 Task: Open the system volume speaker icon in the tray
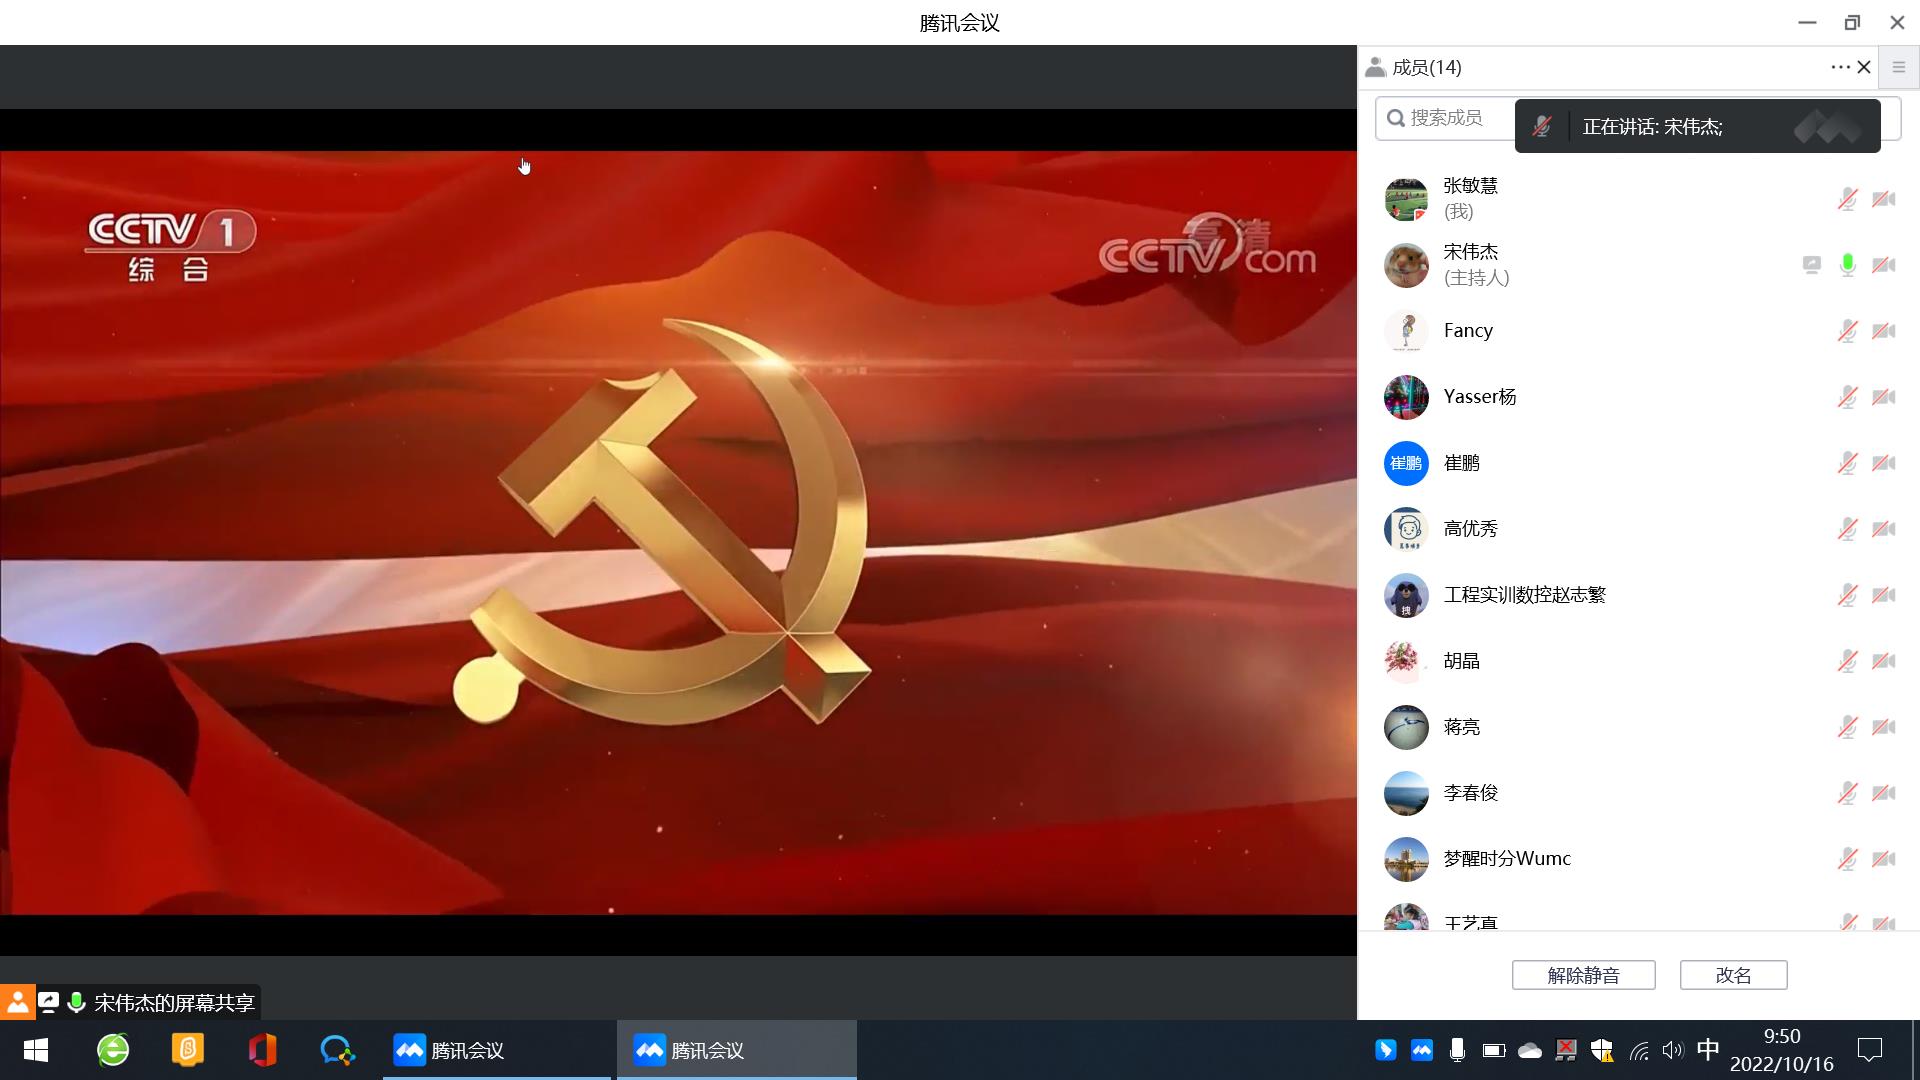1672,1050
